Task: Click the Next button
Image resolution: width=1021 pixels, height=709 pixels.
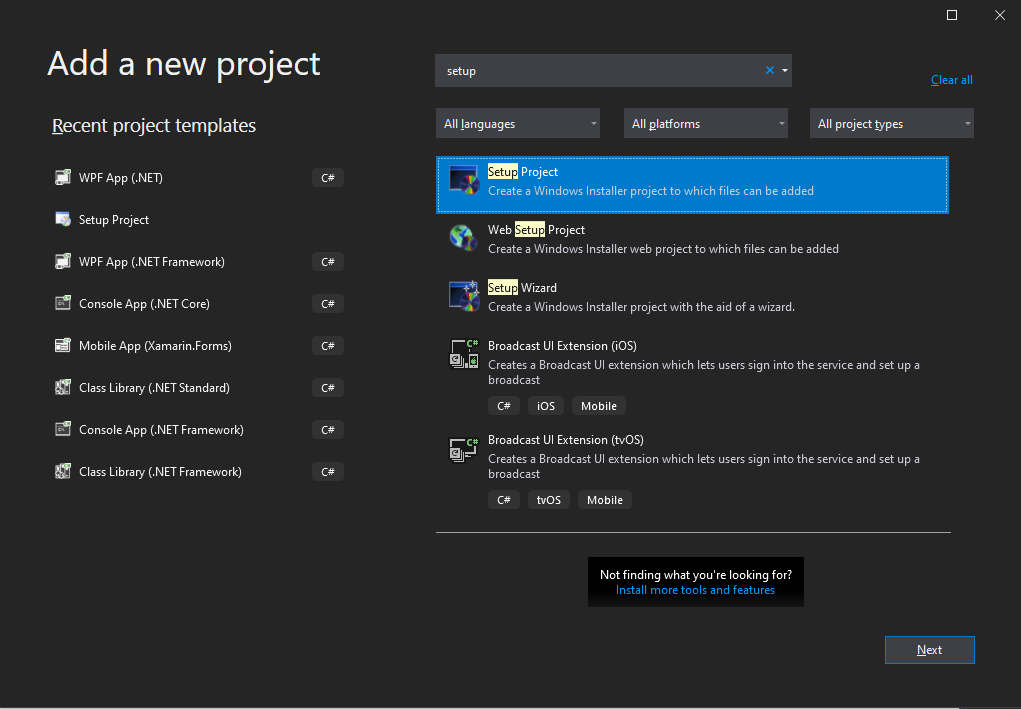Action: point(929,650)
